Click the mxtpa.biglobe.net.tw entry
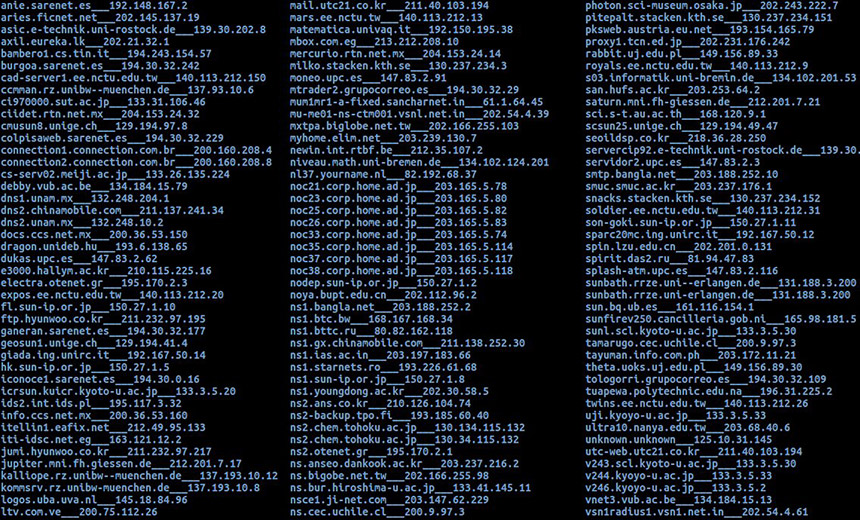The width and height of the screenshot is (860, 520). 404,126
